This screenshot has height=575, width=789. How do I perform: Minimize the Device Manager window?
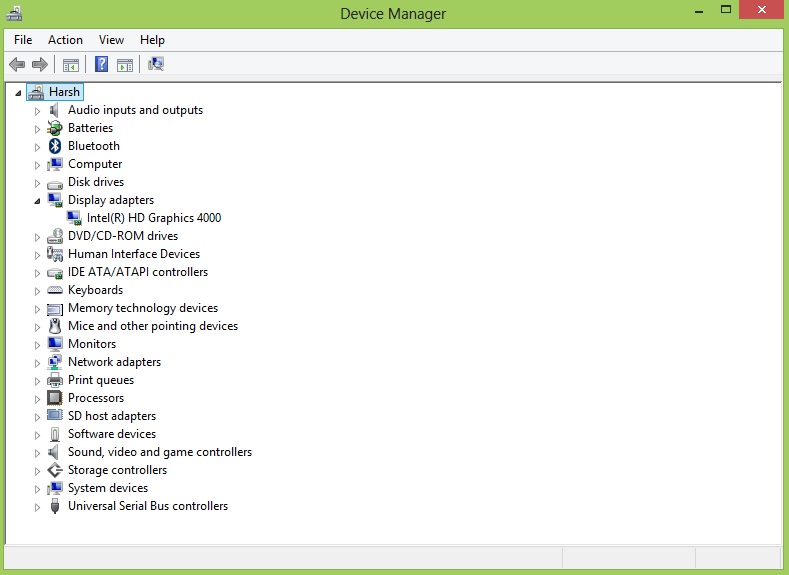699,11
